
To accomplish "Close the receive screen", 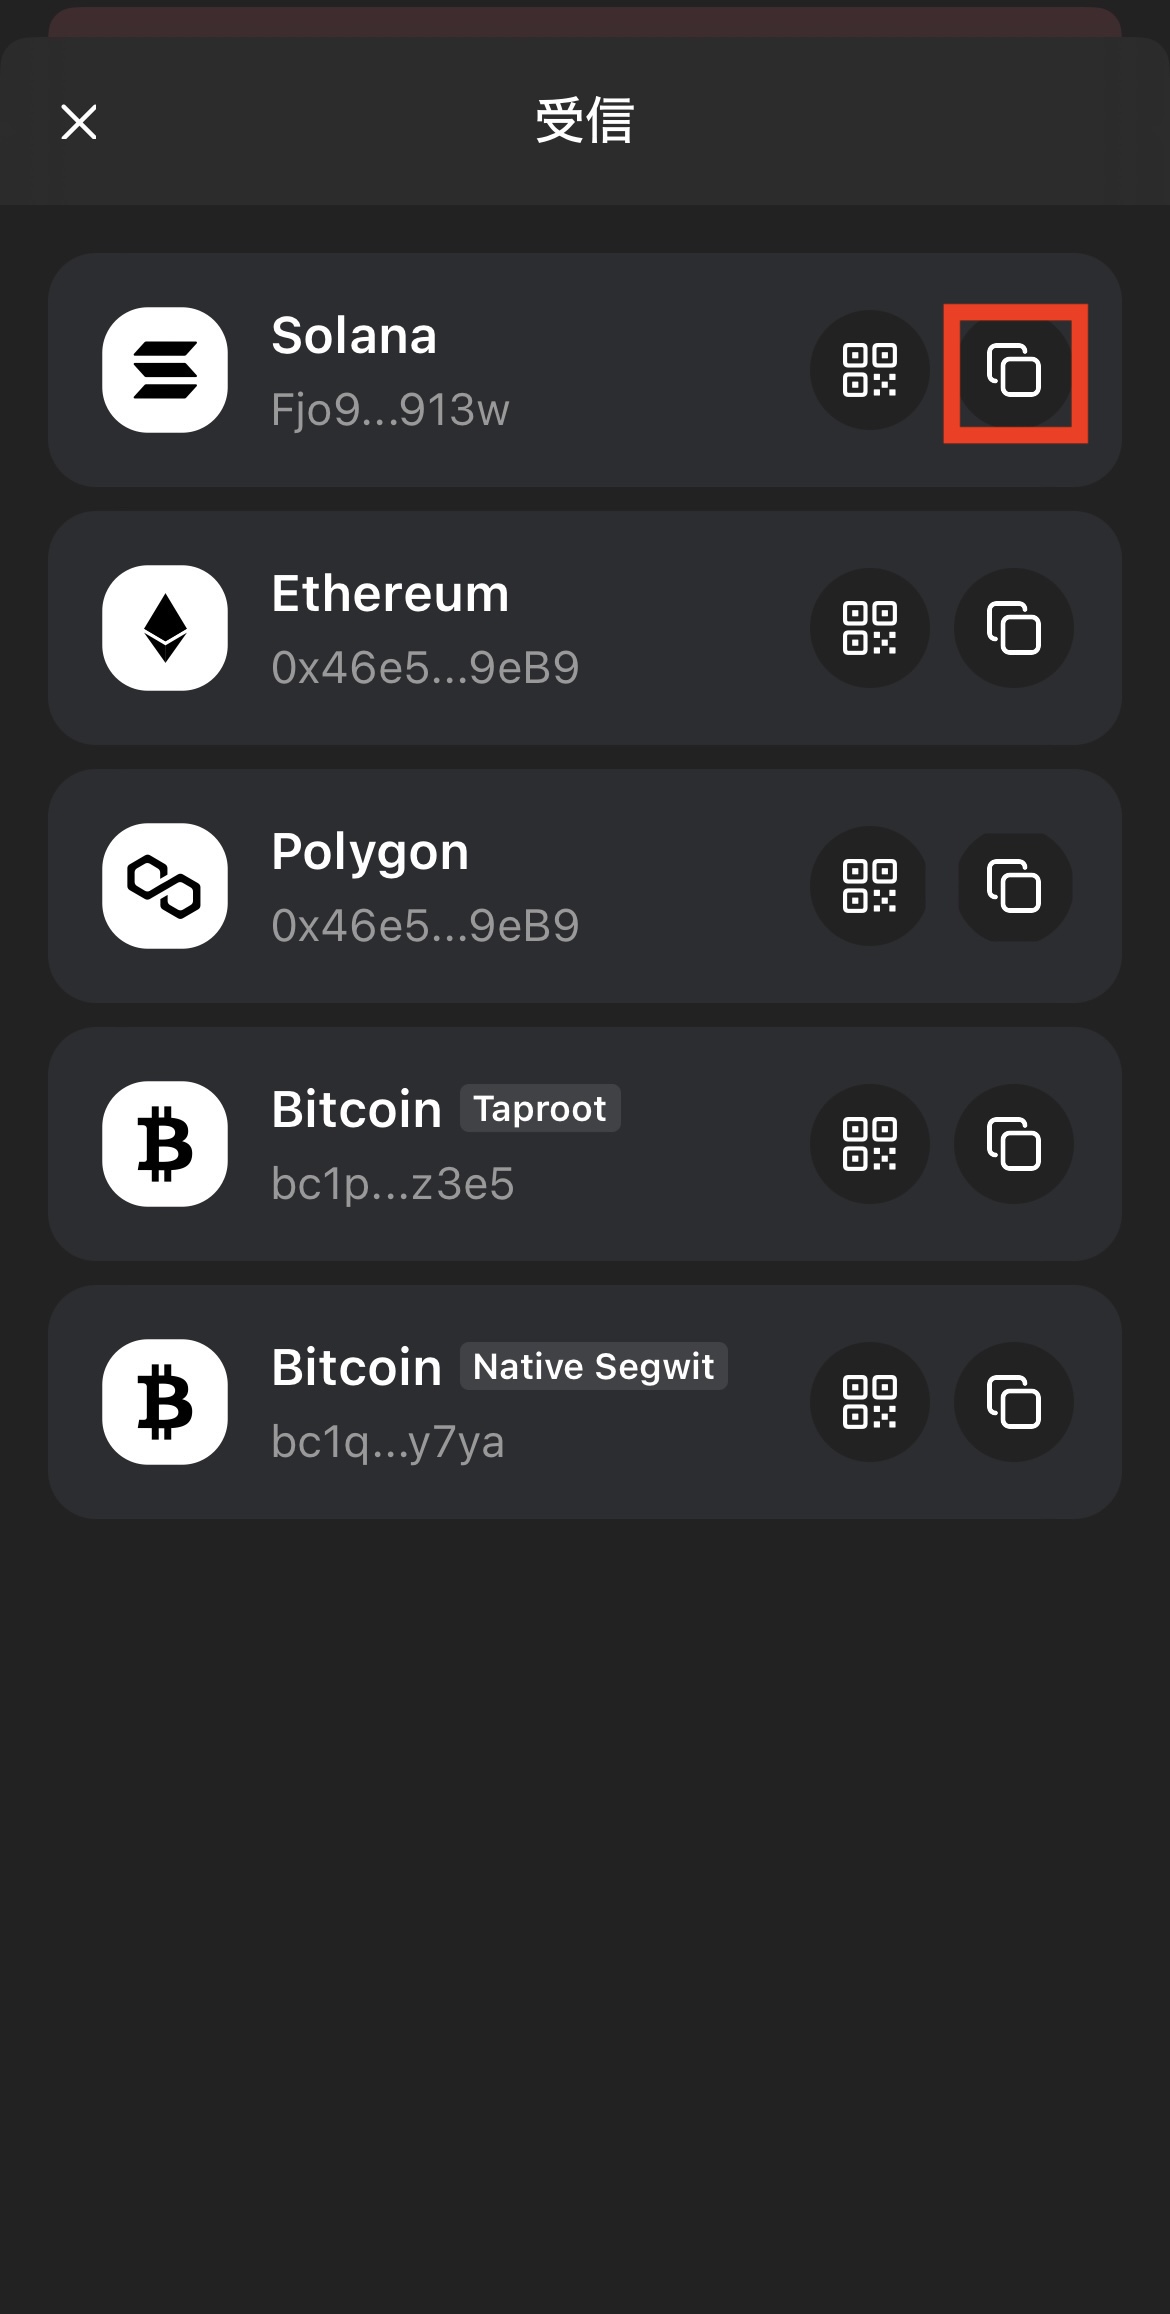I will click(79, 122).
